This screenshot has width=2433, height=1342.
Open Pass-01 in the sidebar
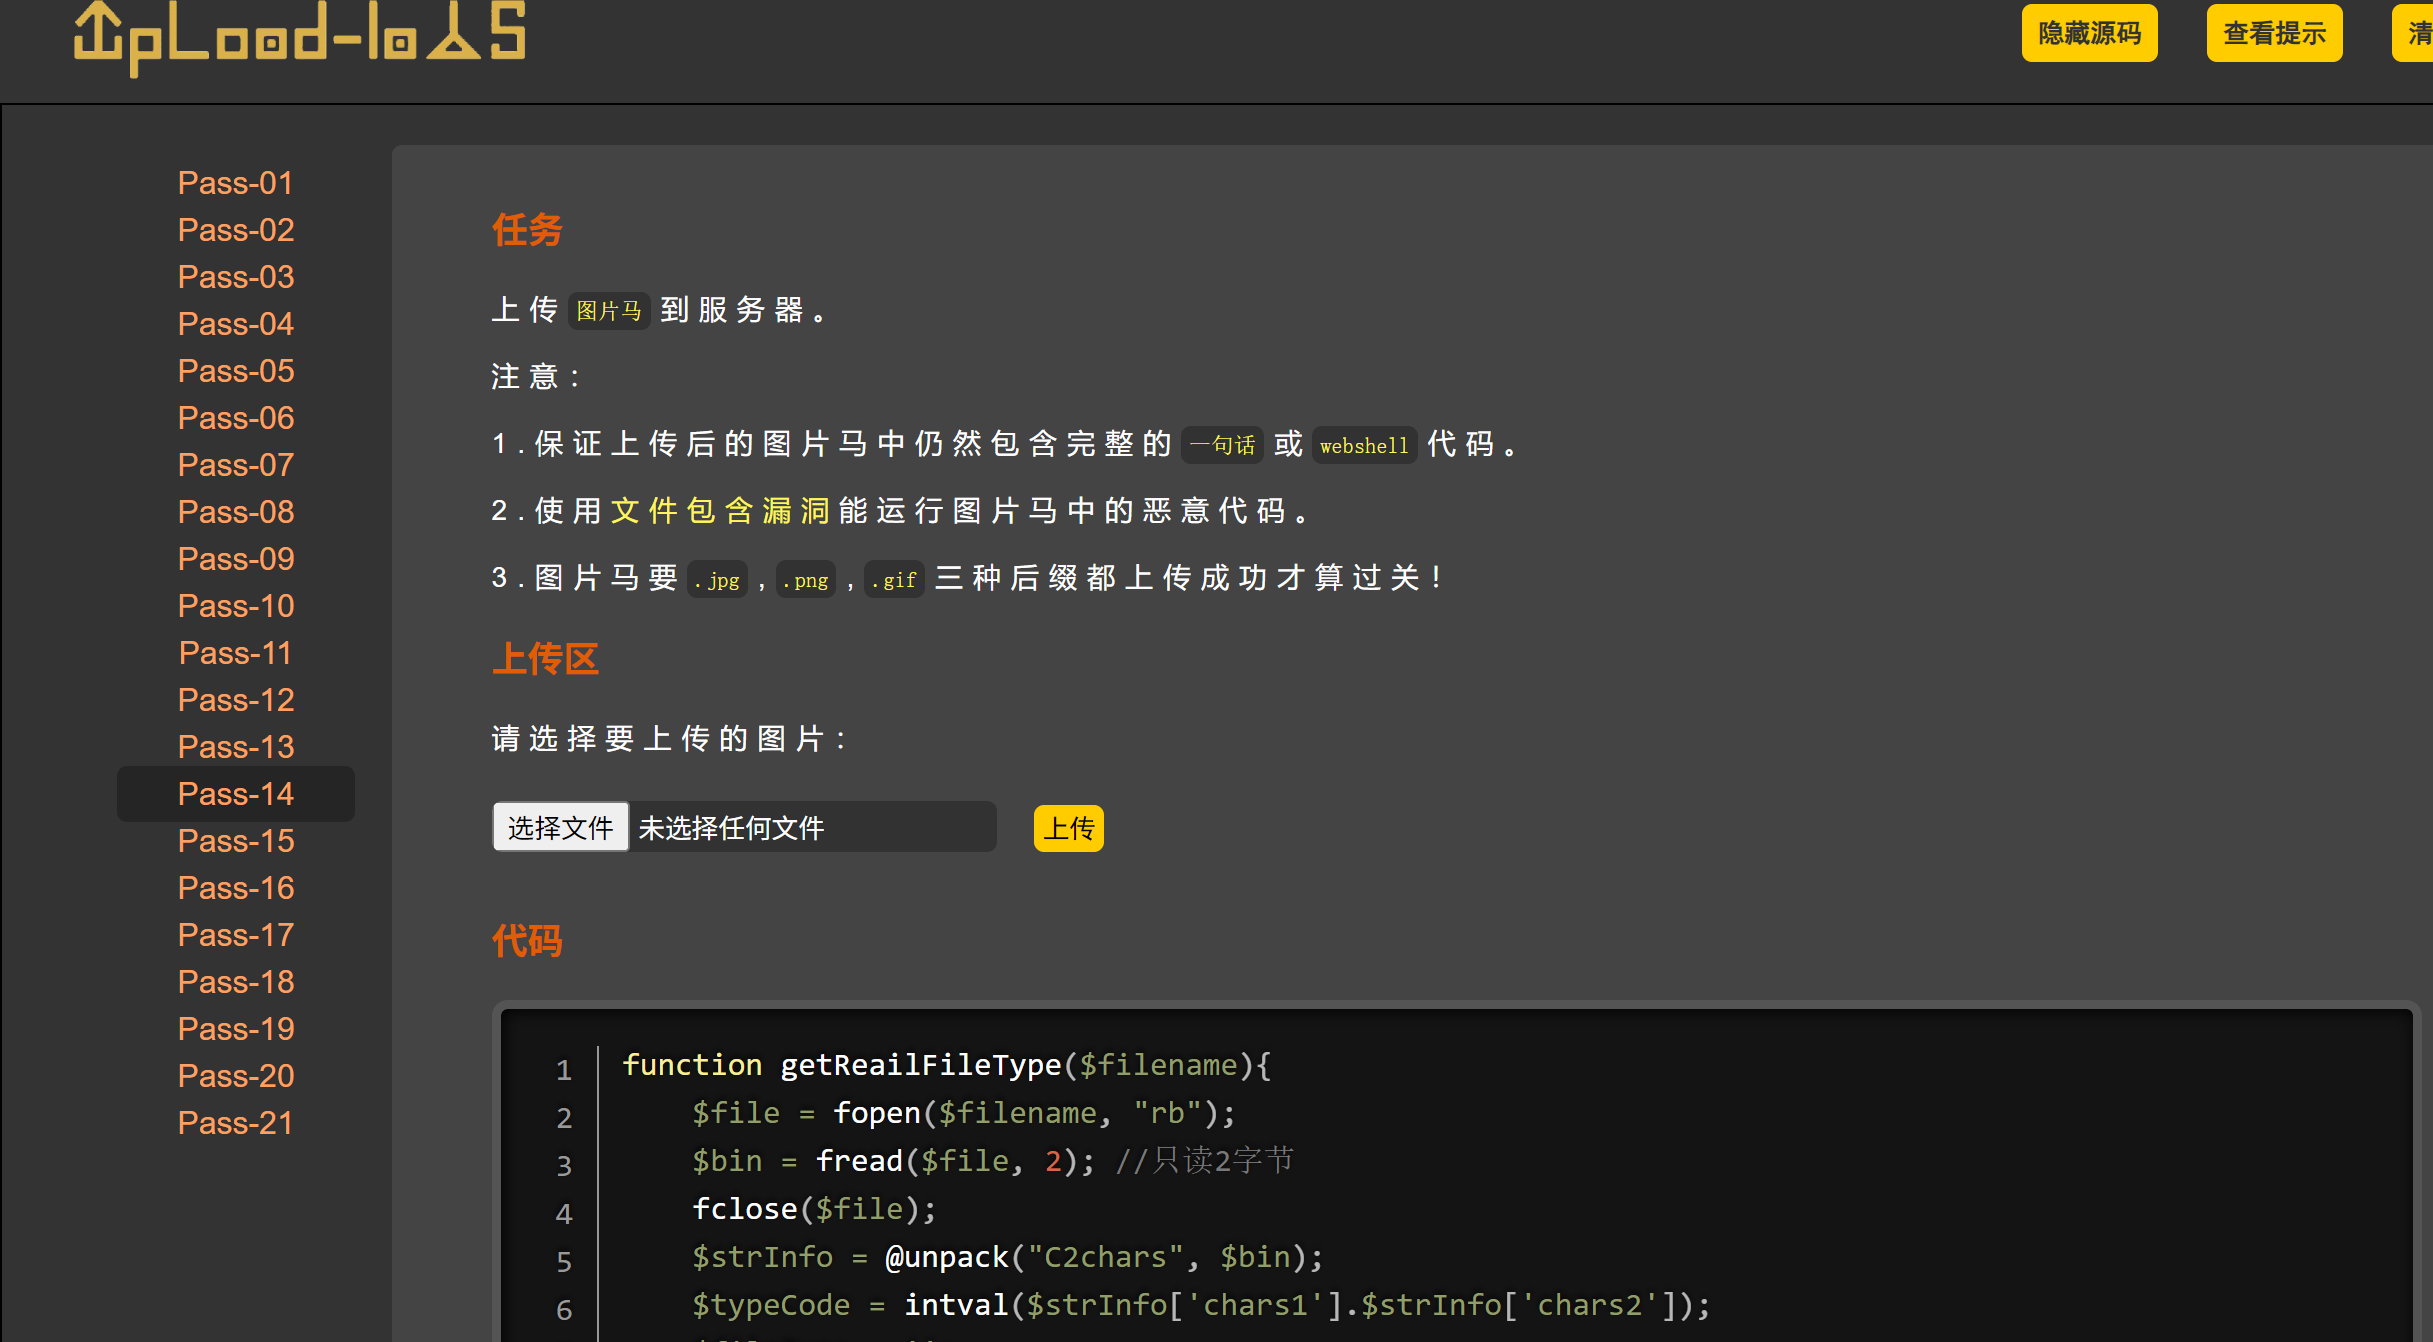coord(236,183)
